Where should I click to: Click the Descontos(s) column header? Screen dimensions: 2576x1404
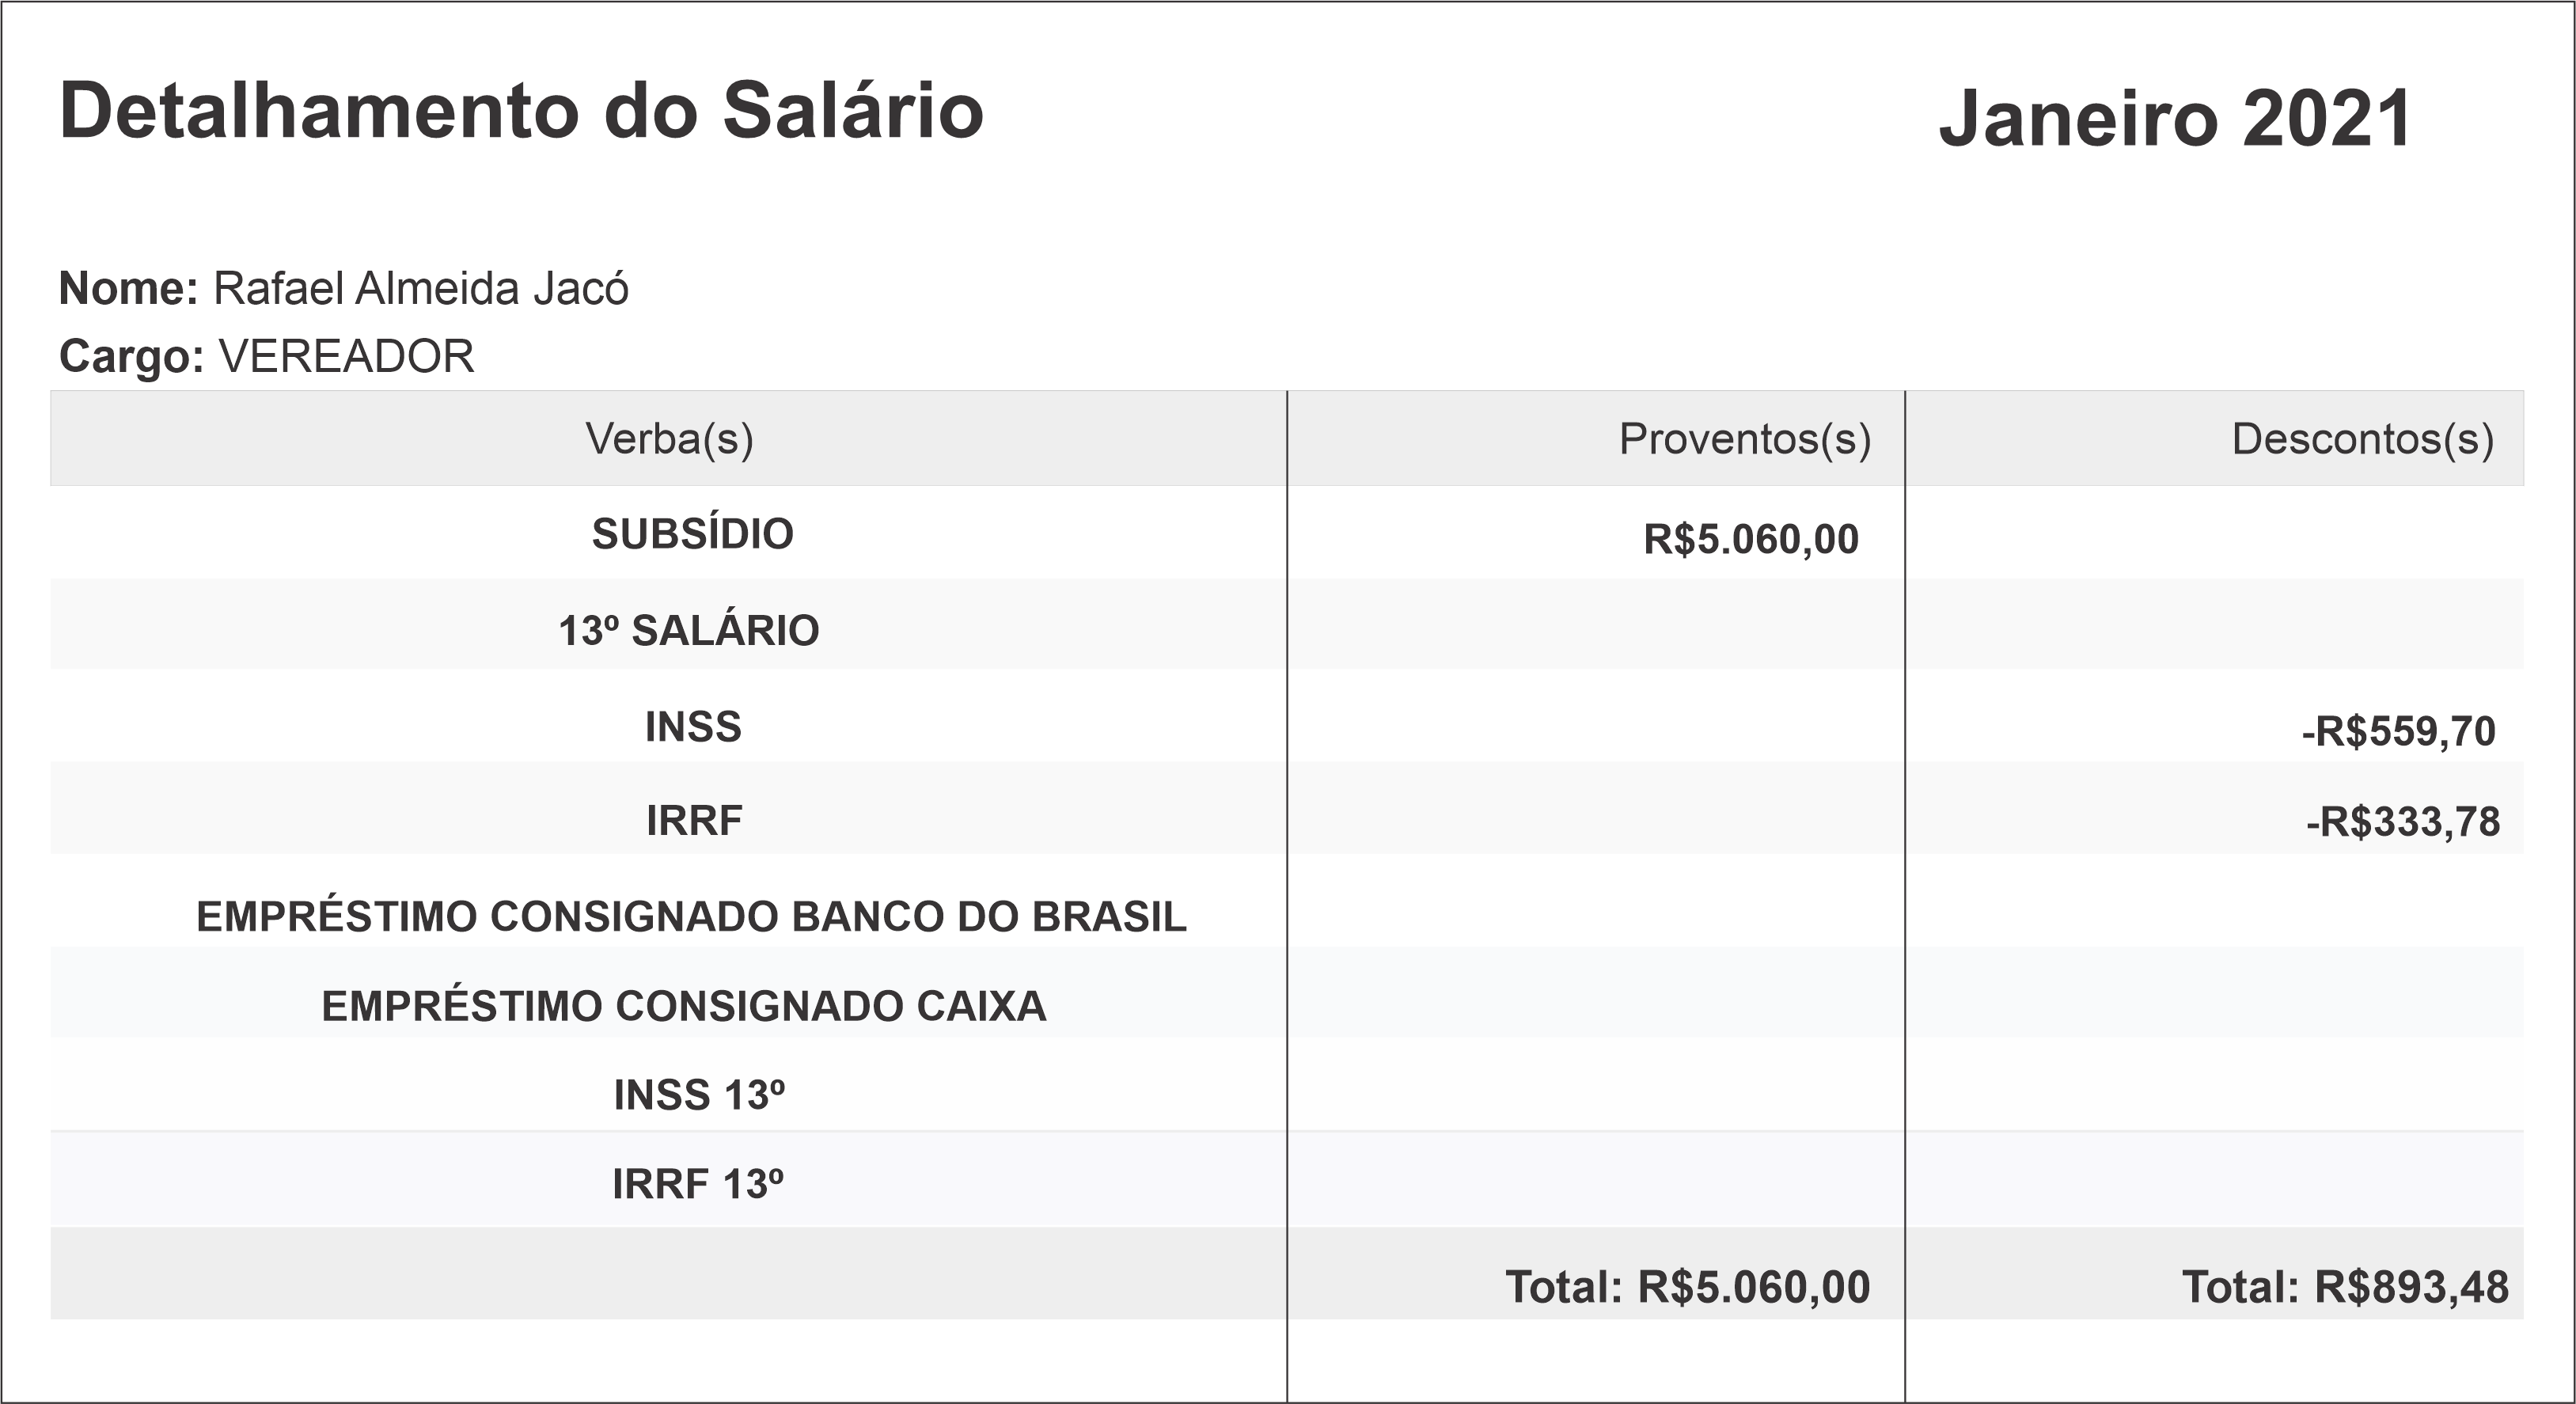coord(2362,439)
